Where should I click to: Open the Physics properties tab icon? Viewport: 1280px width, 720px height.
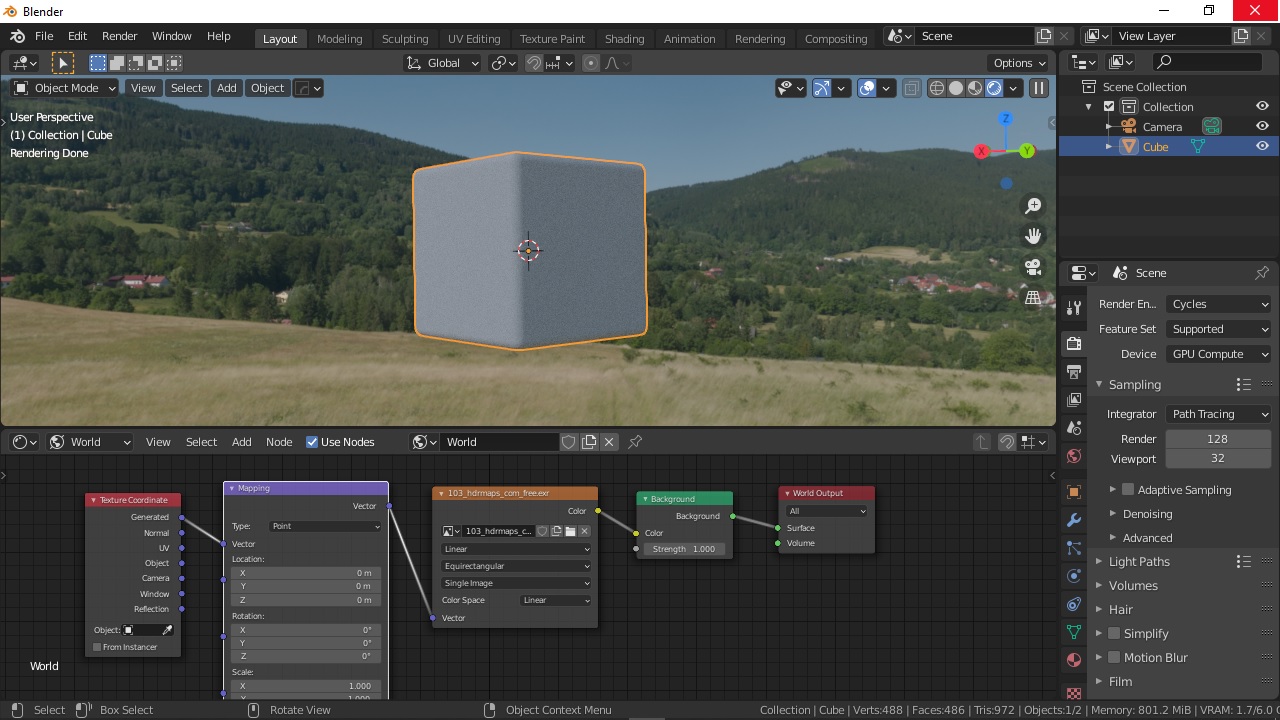click(x=1074, y=576)
